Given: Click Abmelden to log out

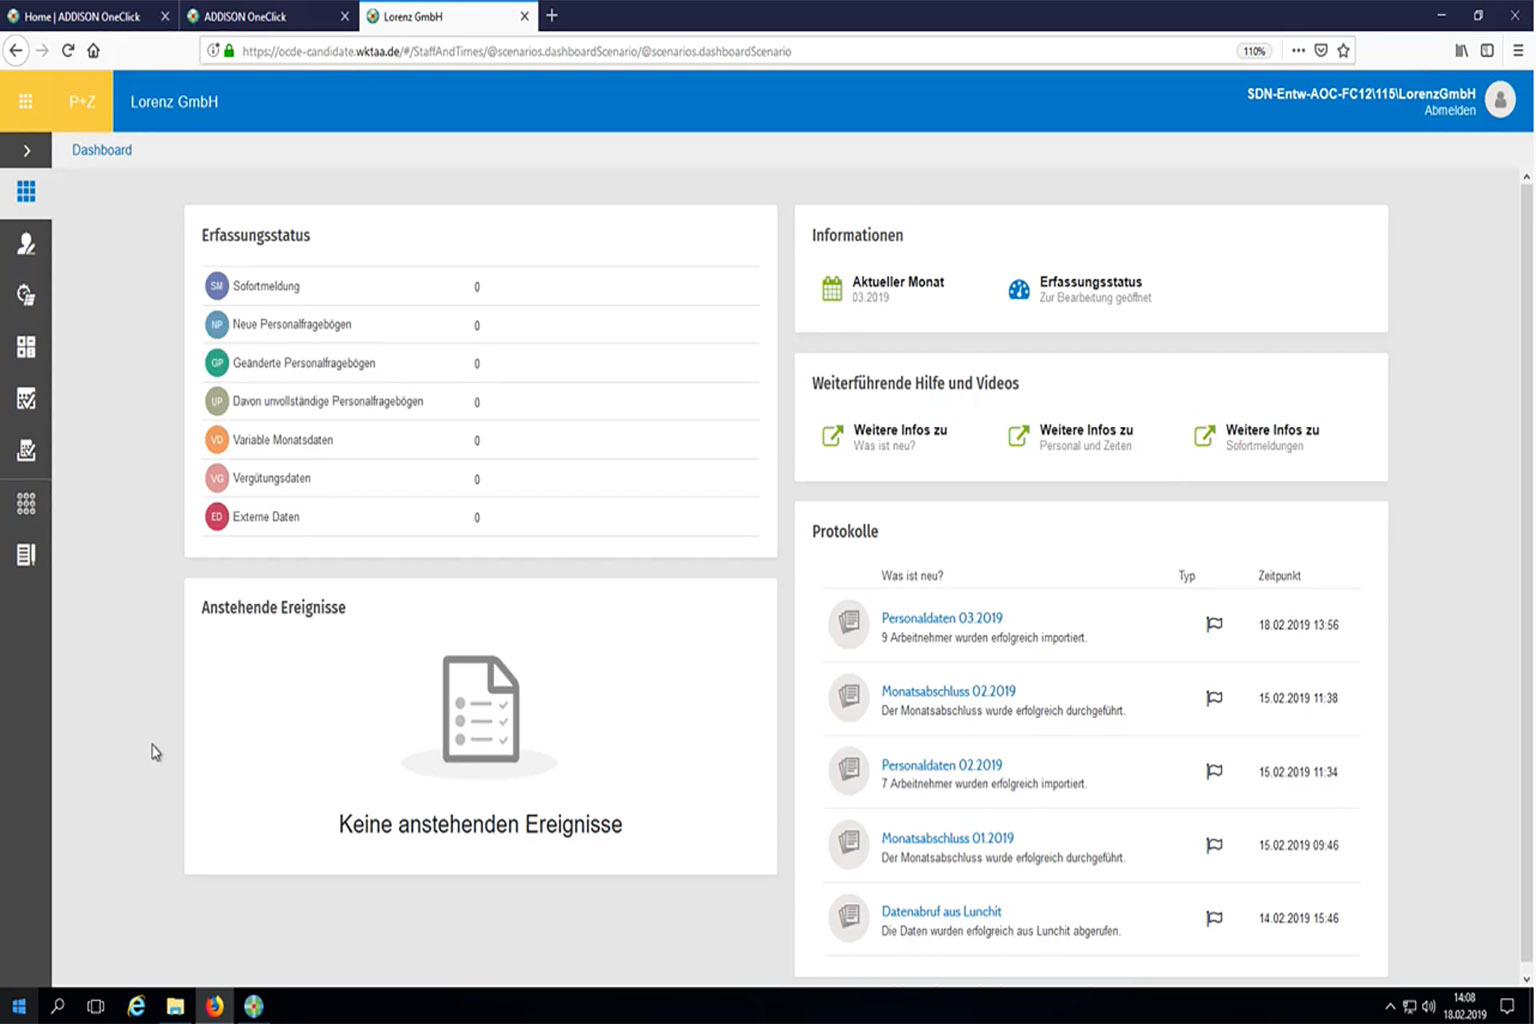Looking at the screenshot, I should coord(1449,111).
